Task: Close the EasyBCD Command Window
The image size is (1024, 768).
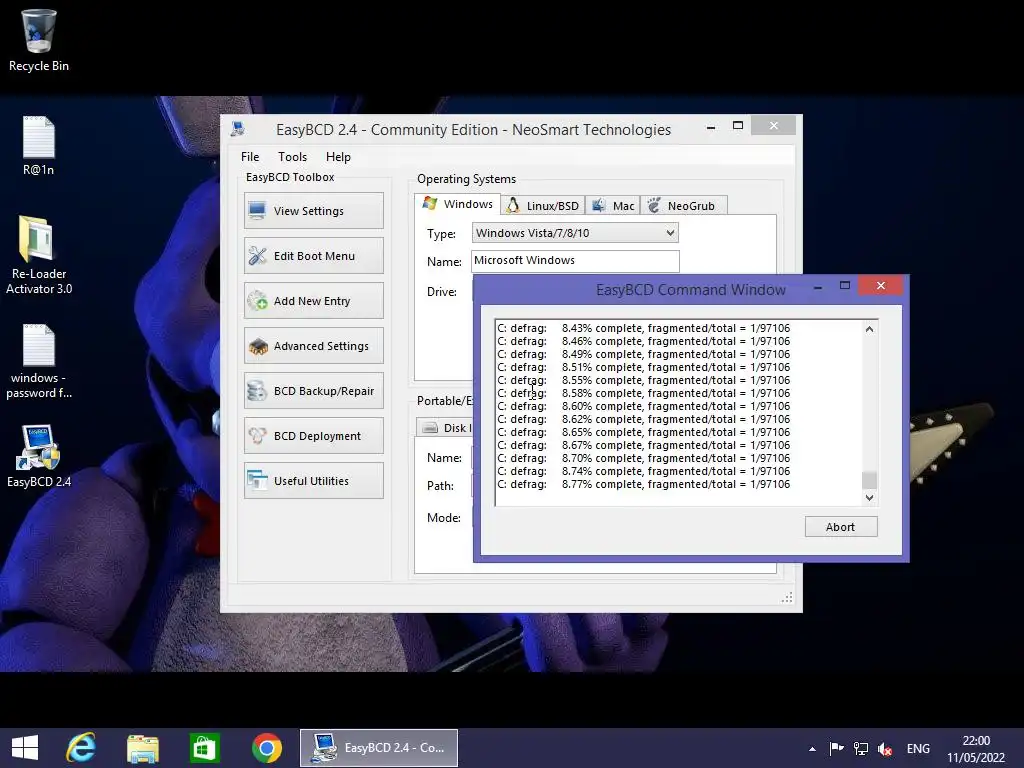Action: click(880, 285)
